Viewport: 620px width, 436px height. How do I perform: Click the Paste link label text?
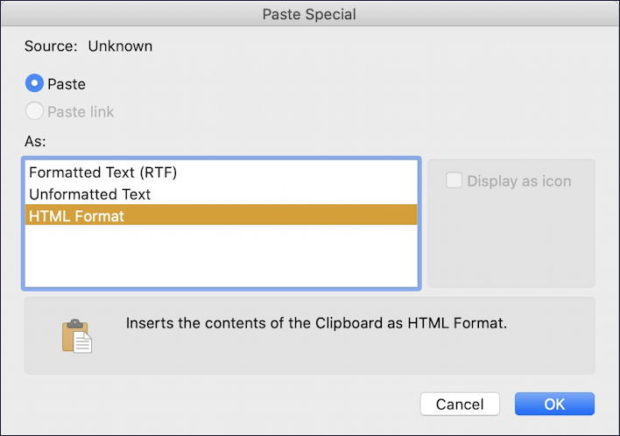tap(81, 112)
